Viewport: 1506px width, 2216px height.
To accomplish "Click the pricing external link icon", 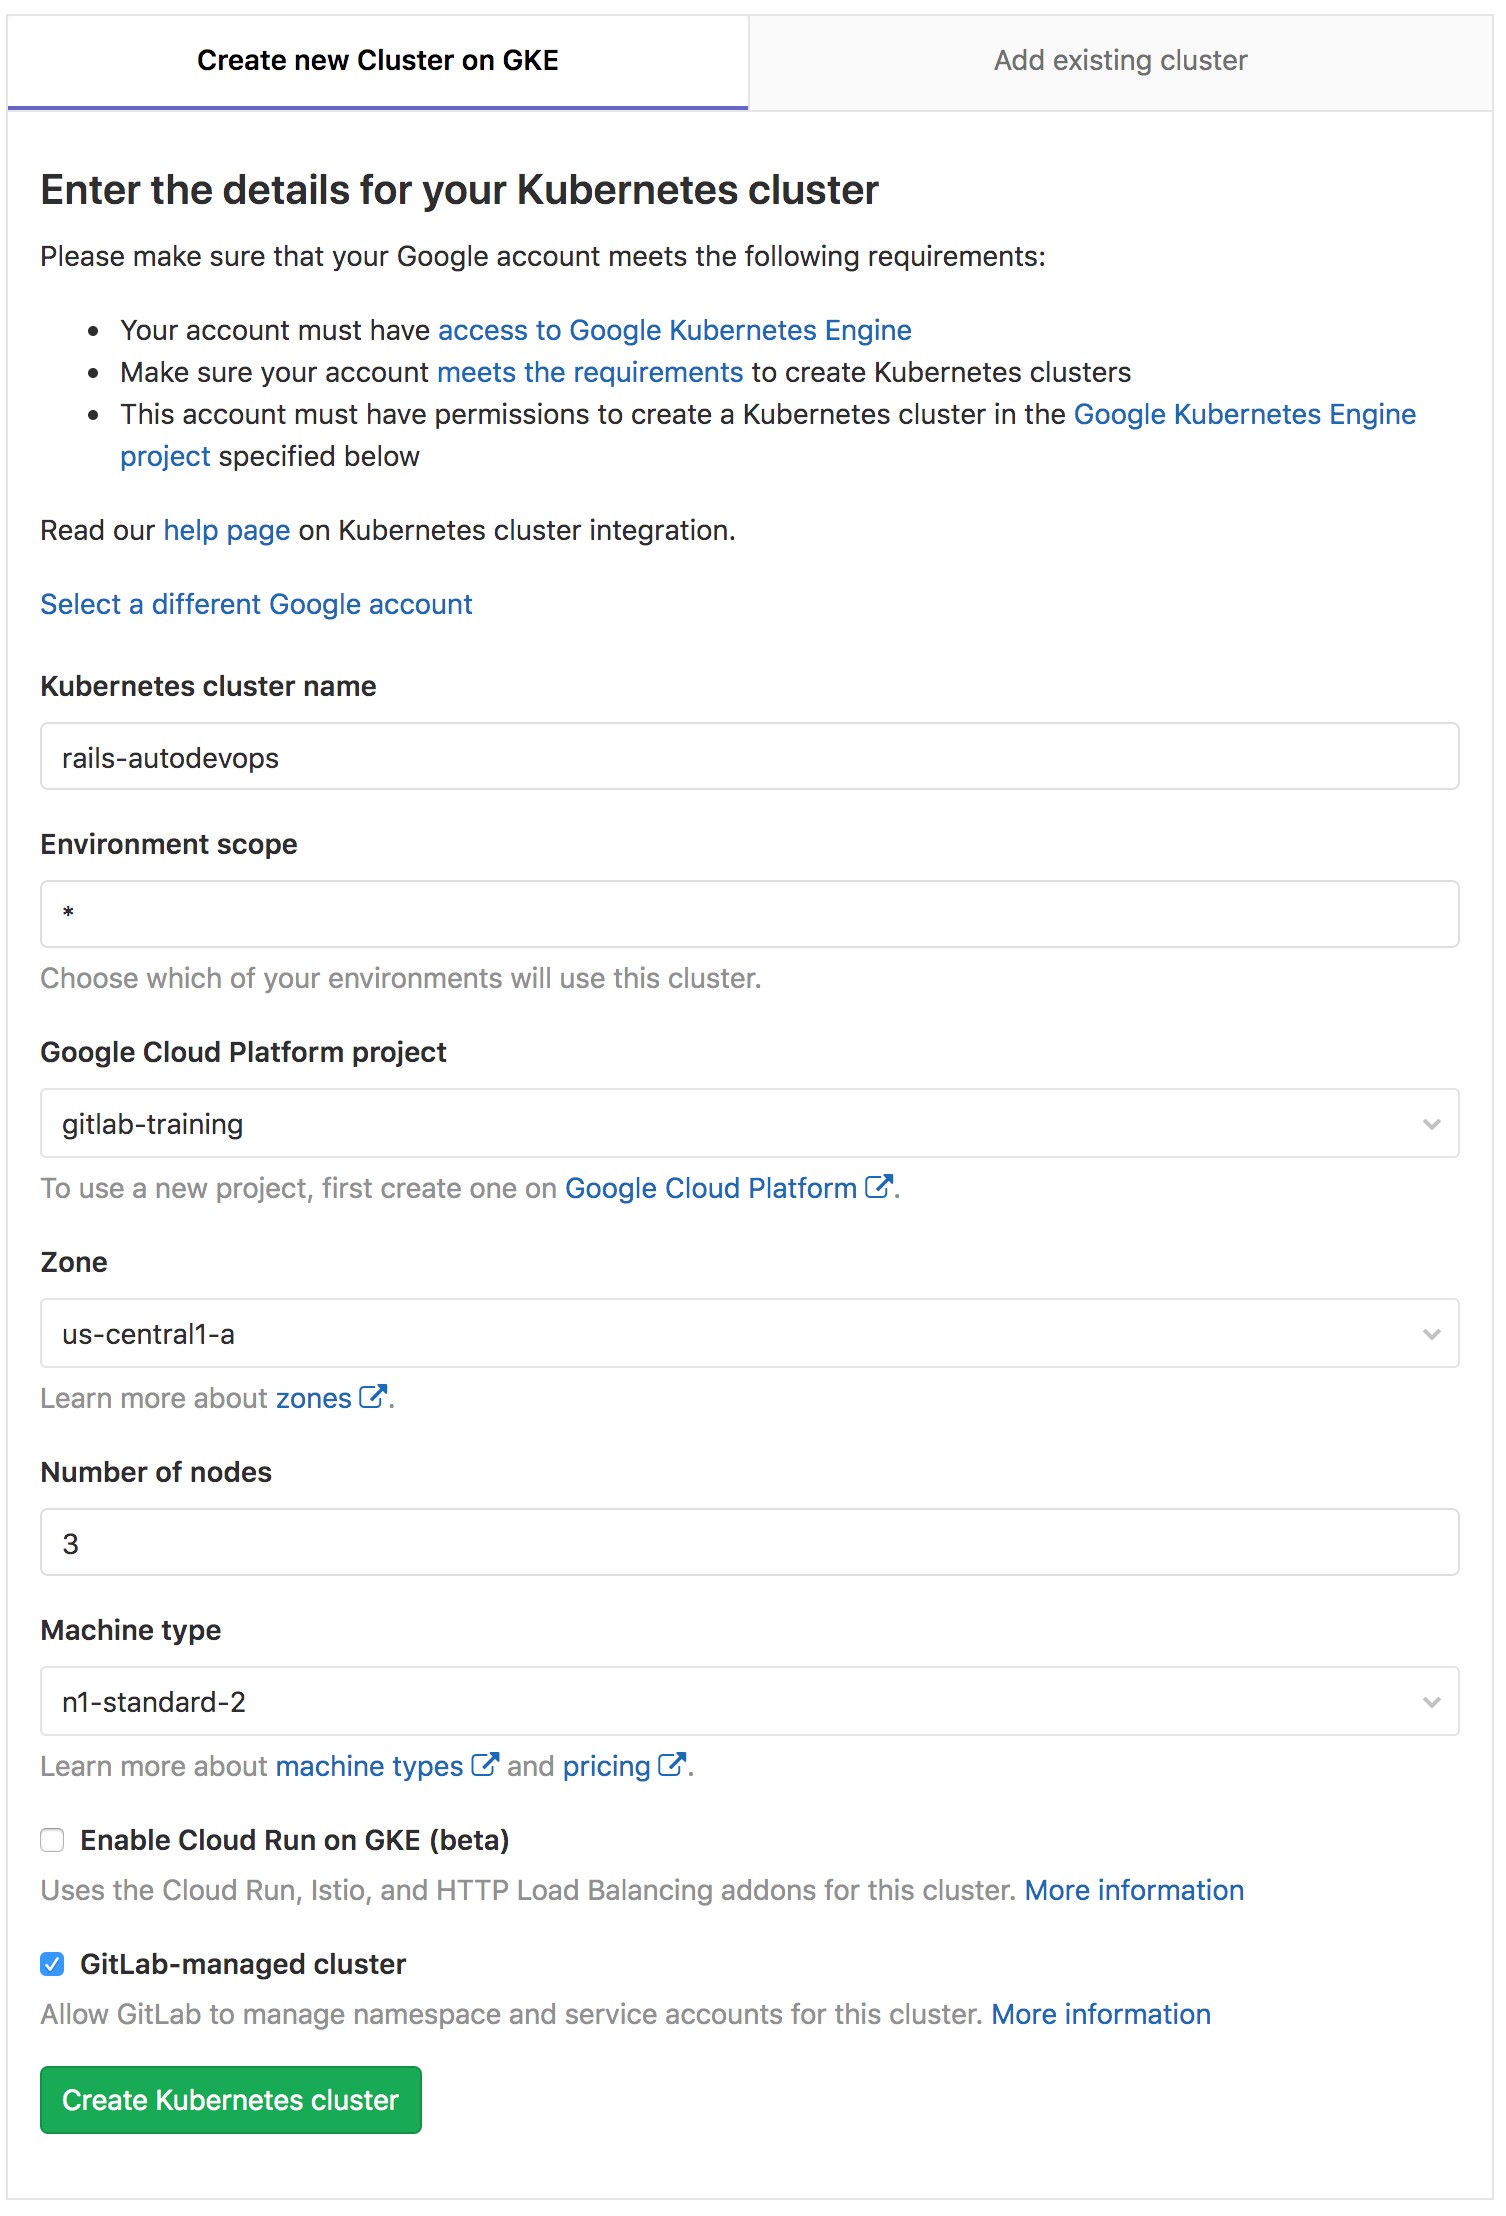I will pos(671,1763).
